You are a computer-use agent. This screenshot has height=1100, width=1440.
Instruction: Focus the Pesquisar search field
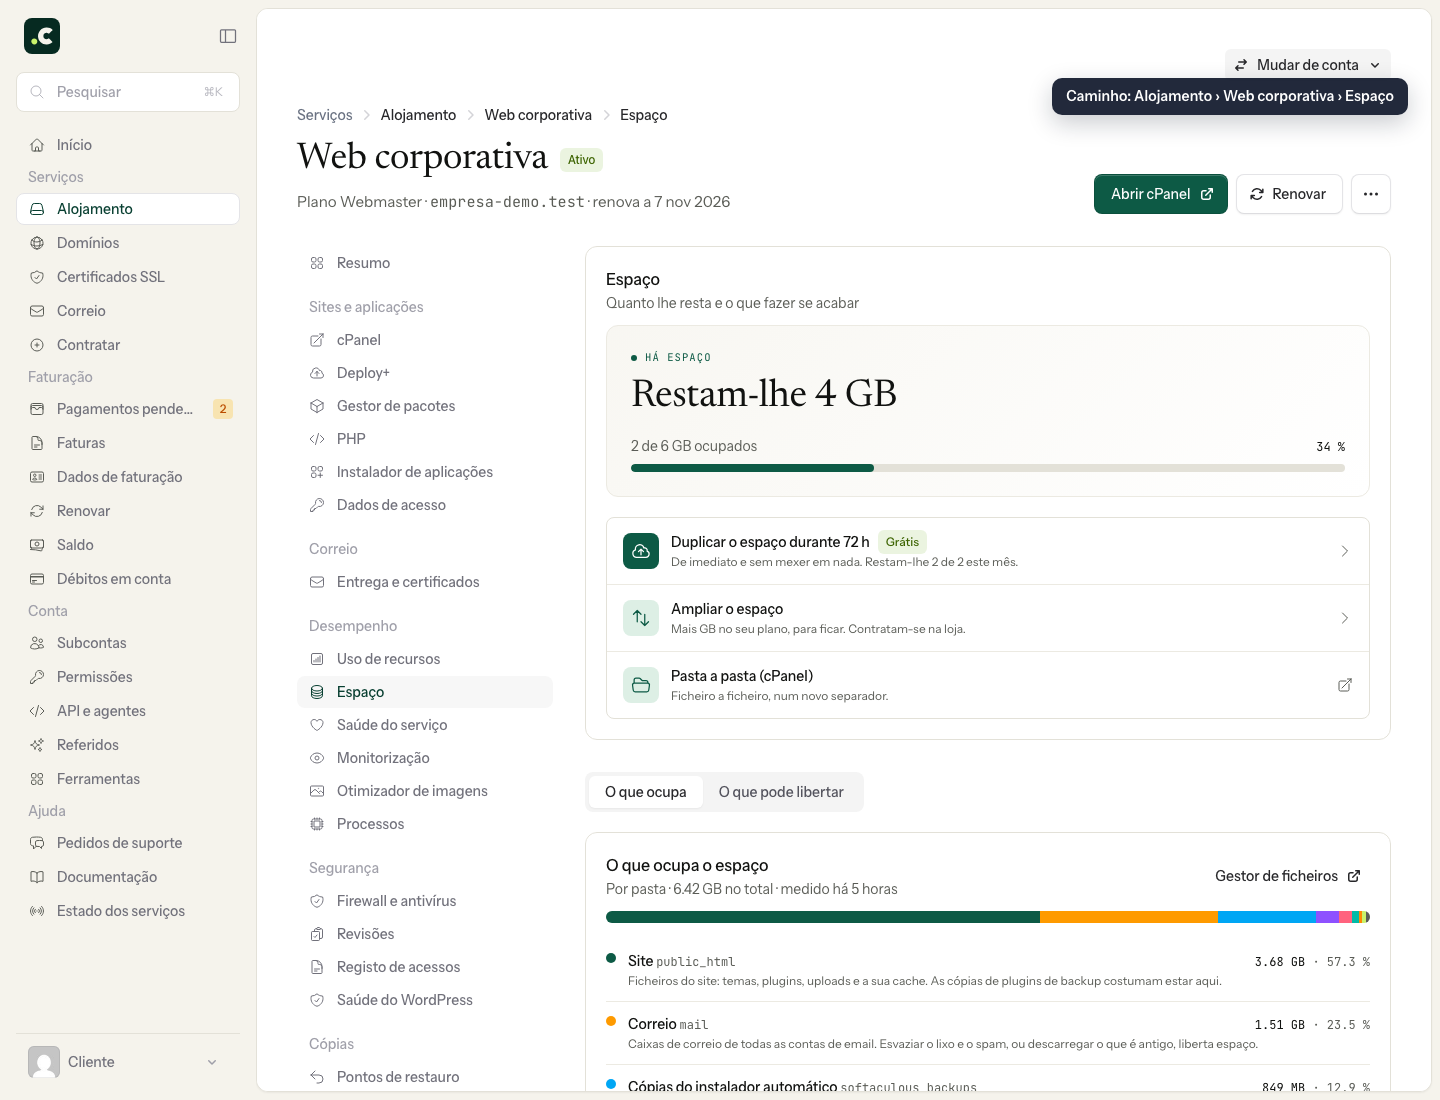coord(128,92)
